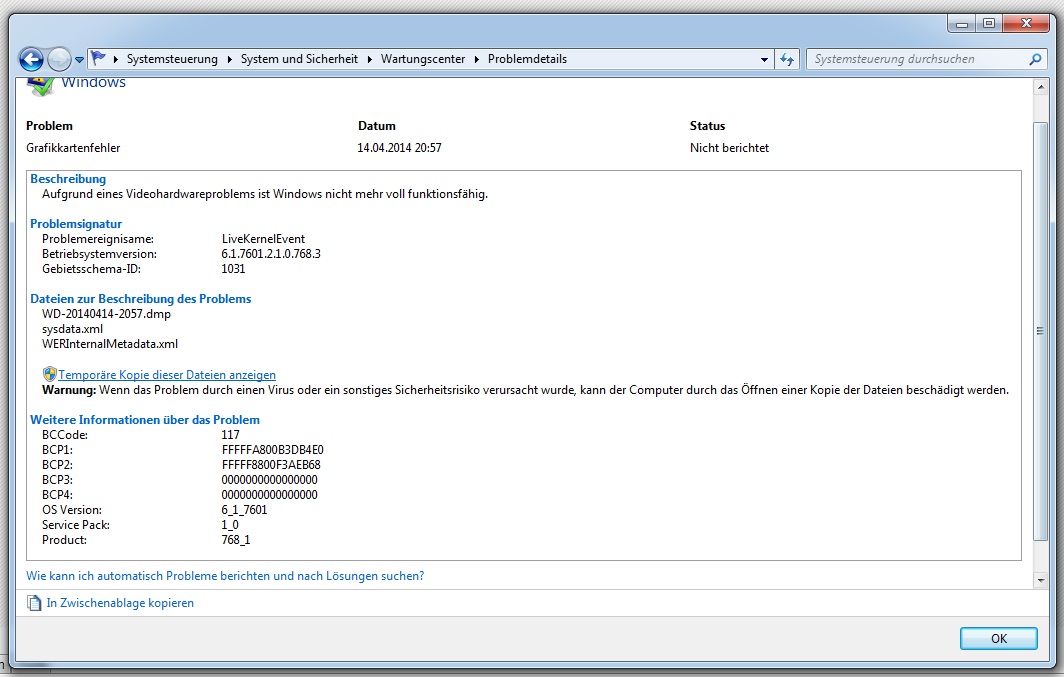Navigate to Wartungscenter breadcrumb

[x=423, y=59]
